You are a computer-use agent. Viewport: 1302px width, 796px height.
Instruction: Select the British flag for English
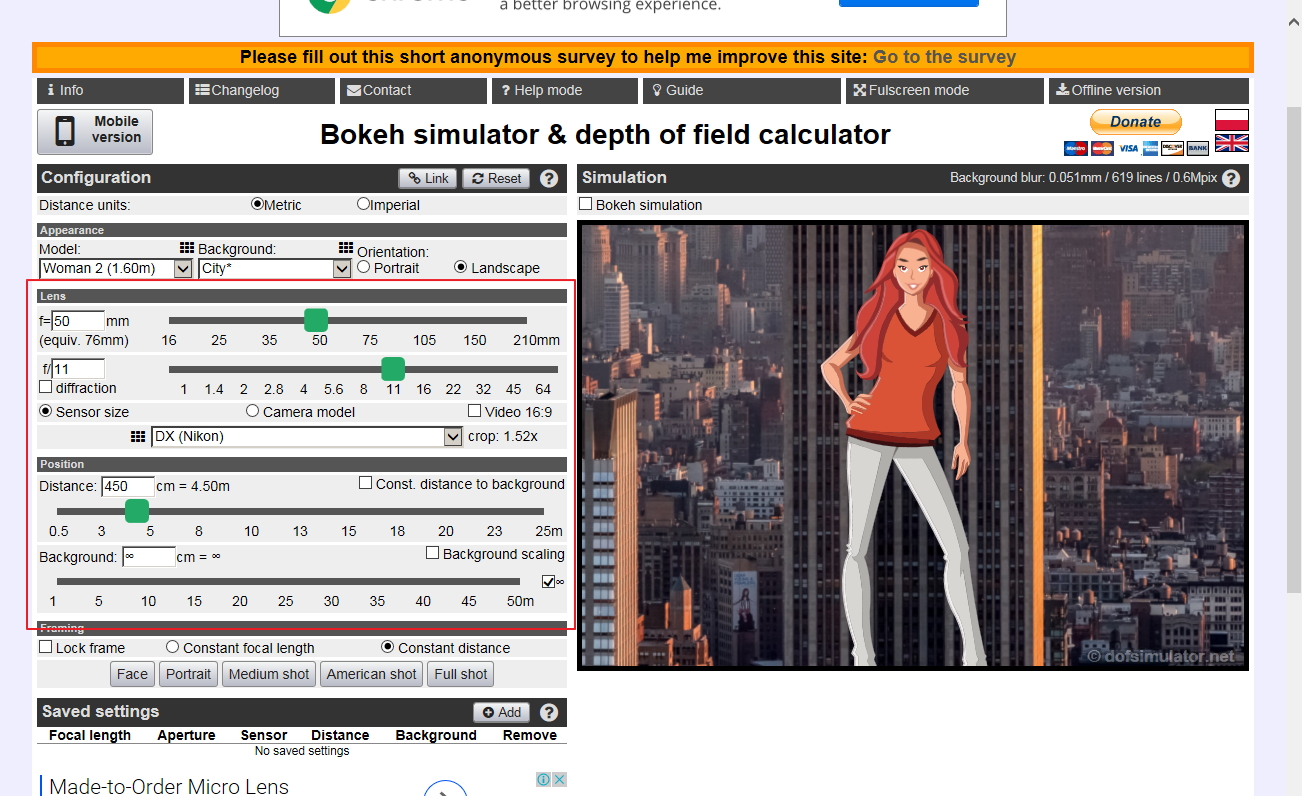click(x=1231, y=143)
